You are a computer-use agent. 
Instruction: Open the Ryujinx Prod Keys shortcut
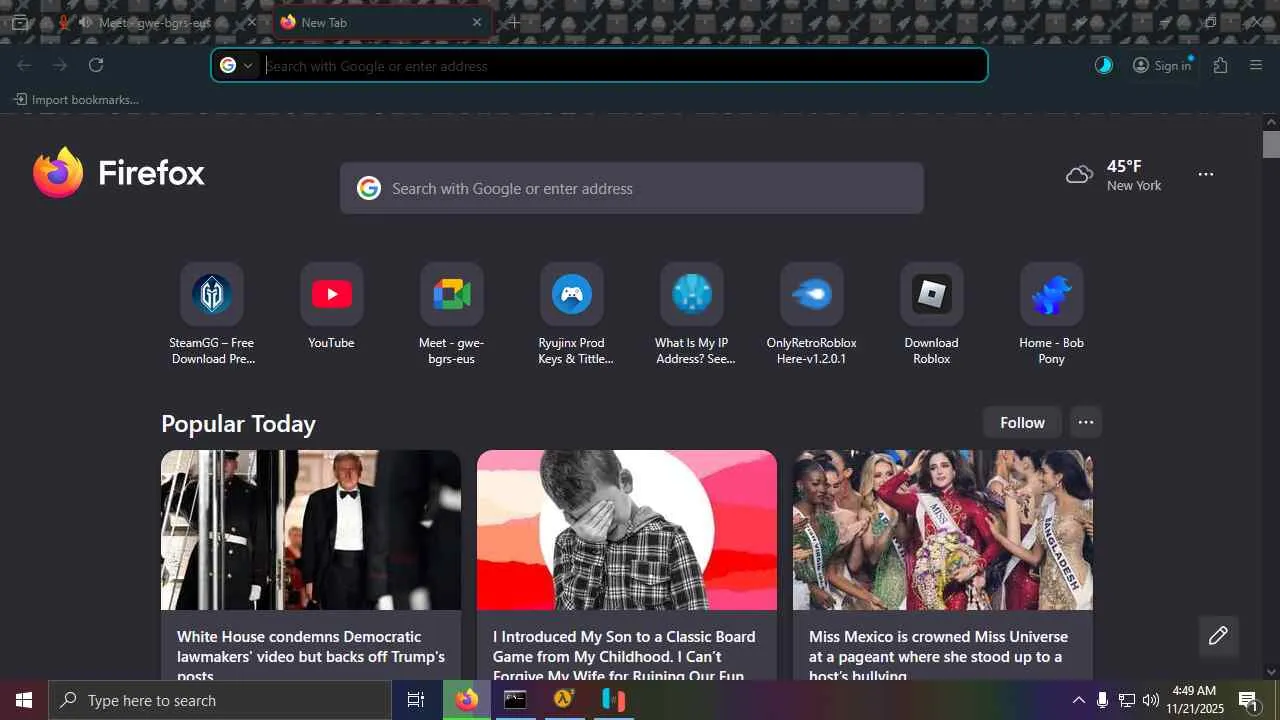[x=572, y=294]
